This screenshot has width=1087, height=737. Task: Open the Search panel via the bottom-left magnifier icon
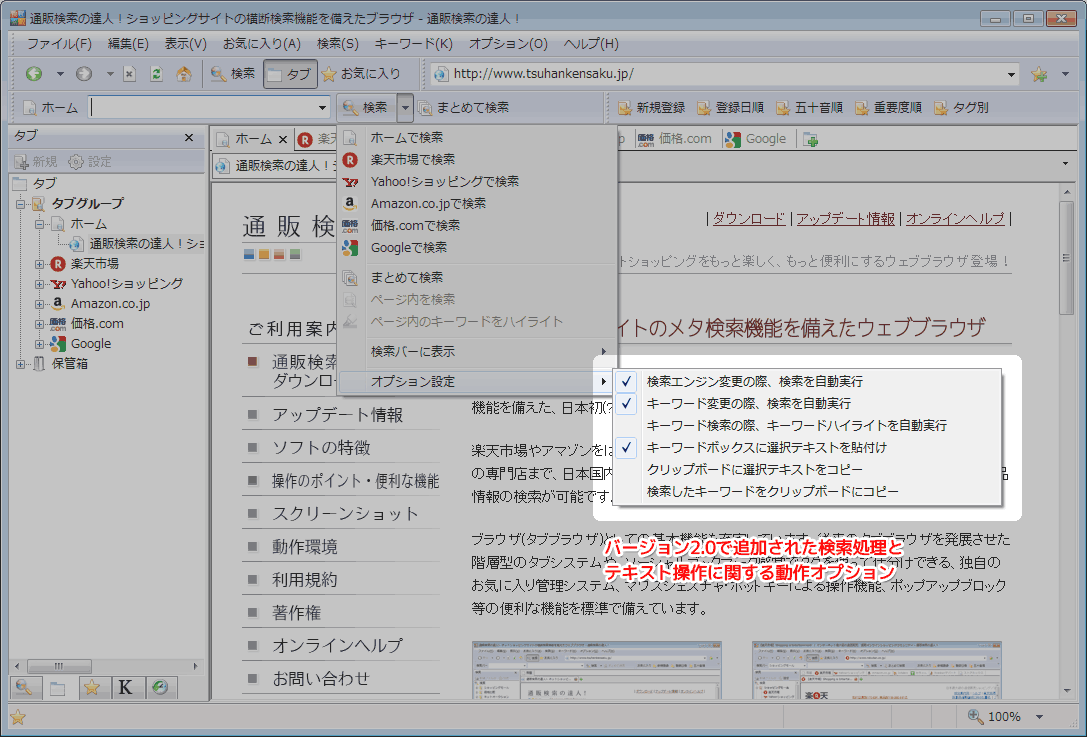click(24, 687)
